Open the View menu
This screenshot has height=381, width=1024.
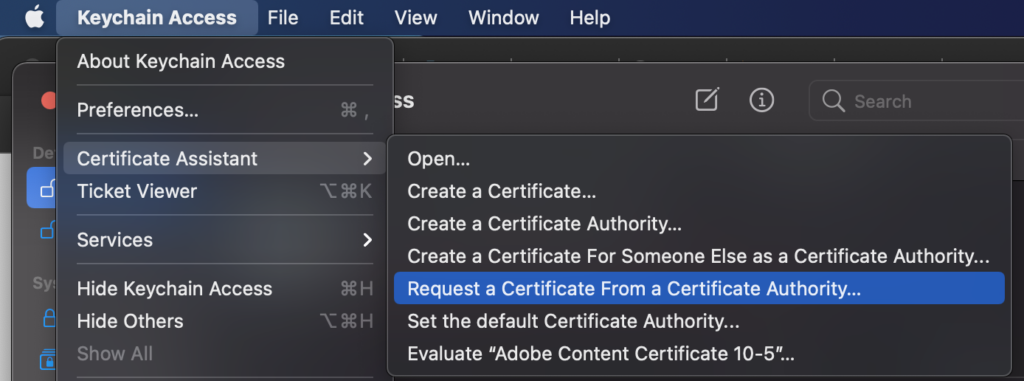pos(415,18)
